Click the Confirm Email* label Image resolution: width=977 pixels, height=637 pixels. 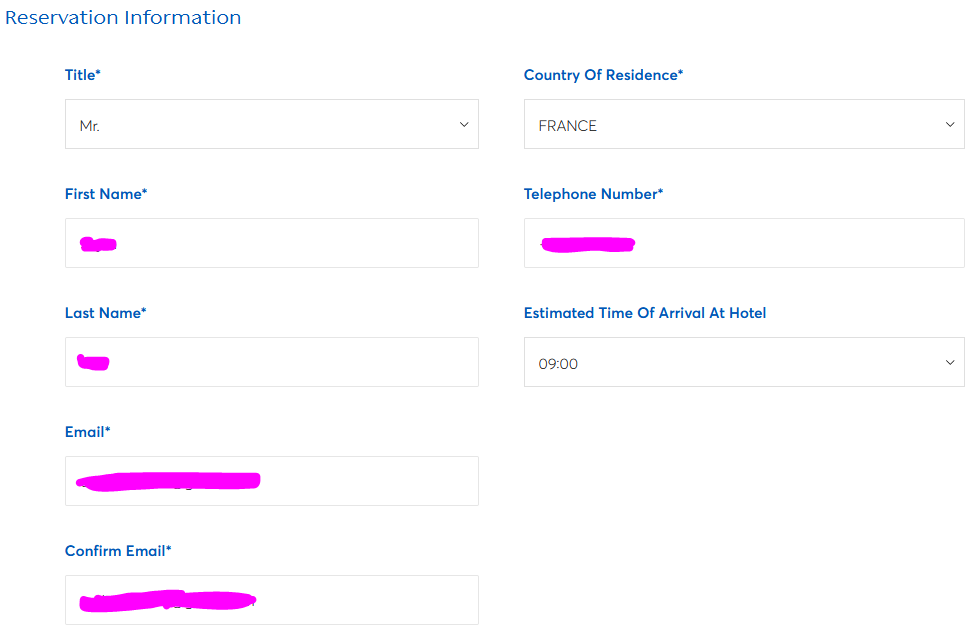[x=118, y=551]
